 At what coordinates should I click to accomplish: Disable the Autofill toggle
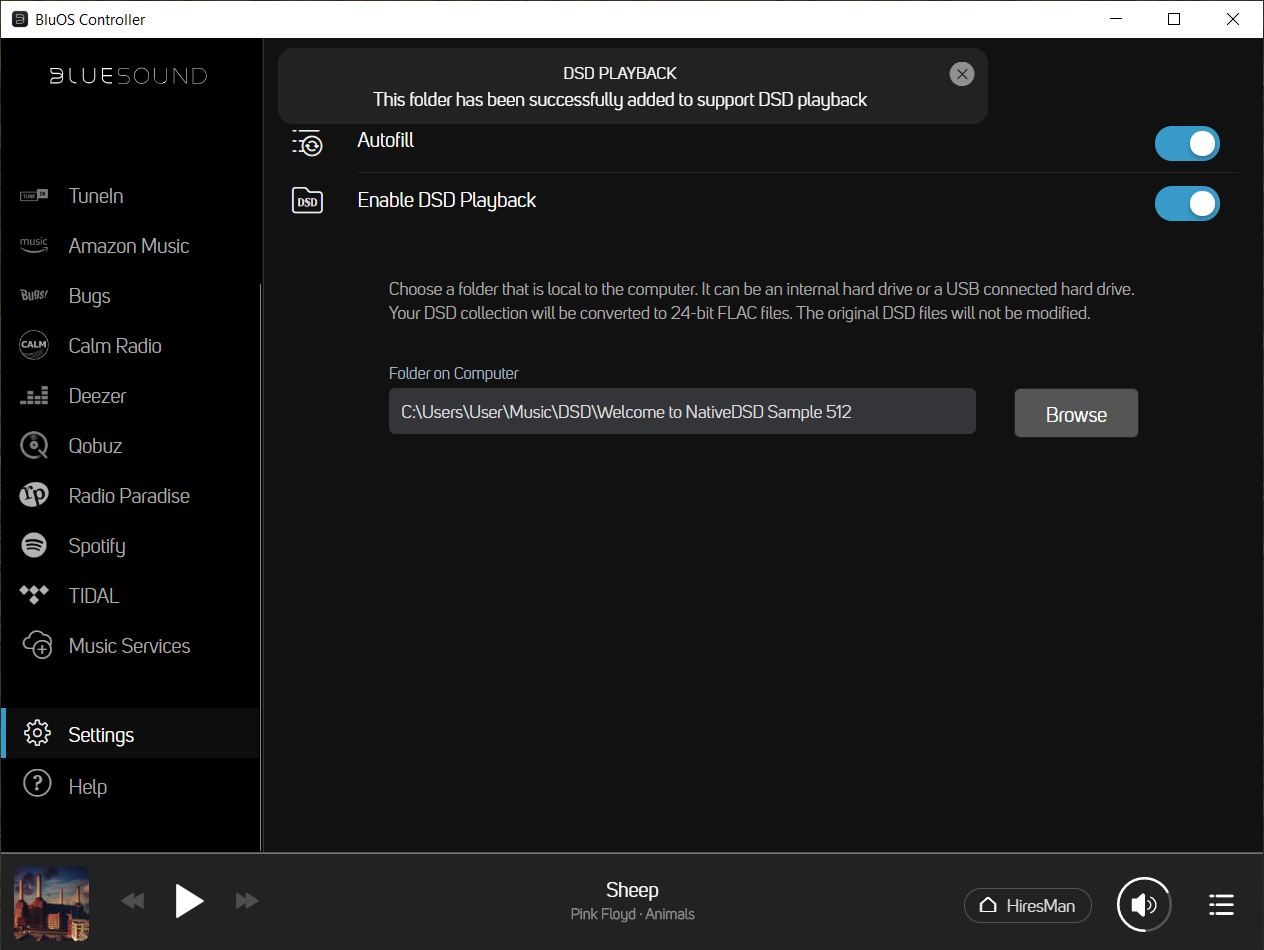[1186, 144]
